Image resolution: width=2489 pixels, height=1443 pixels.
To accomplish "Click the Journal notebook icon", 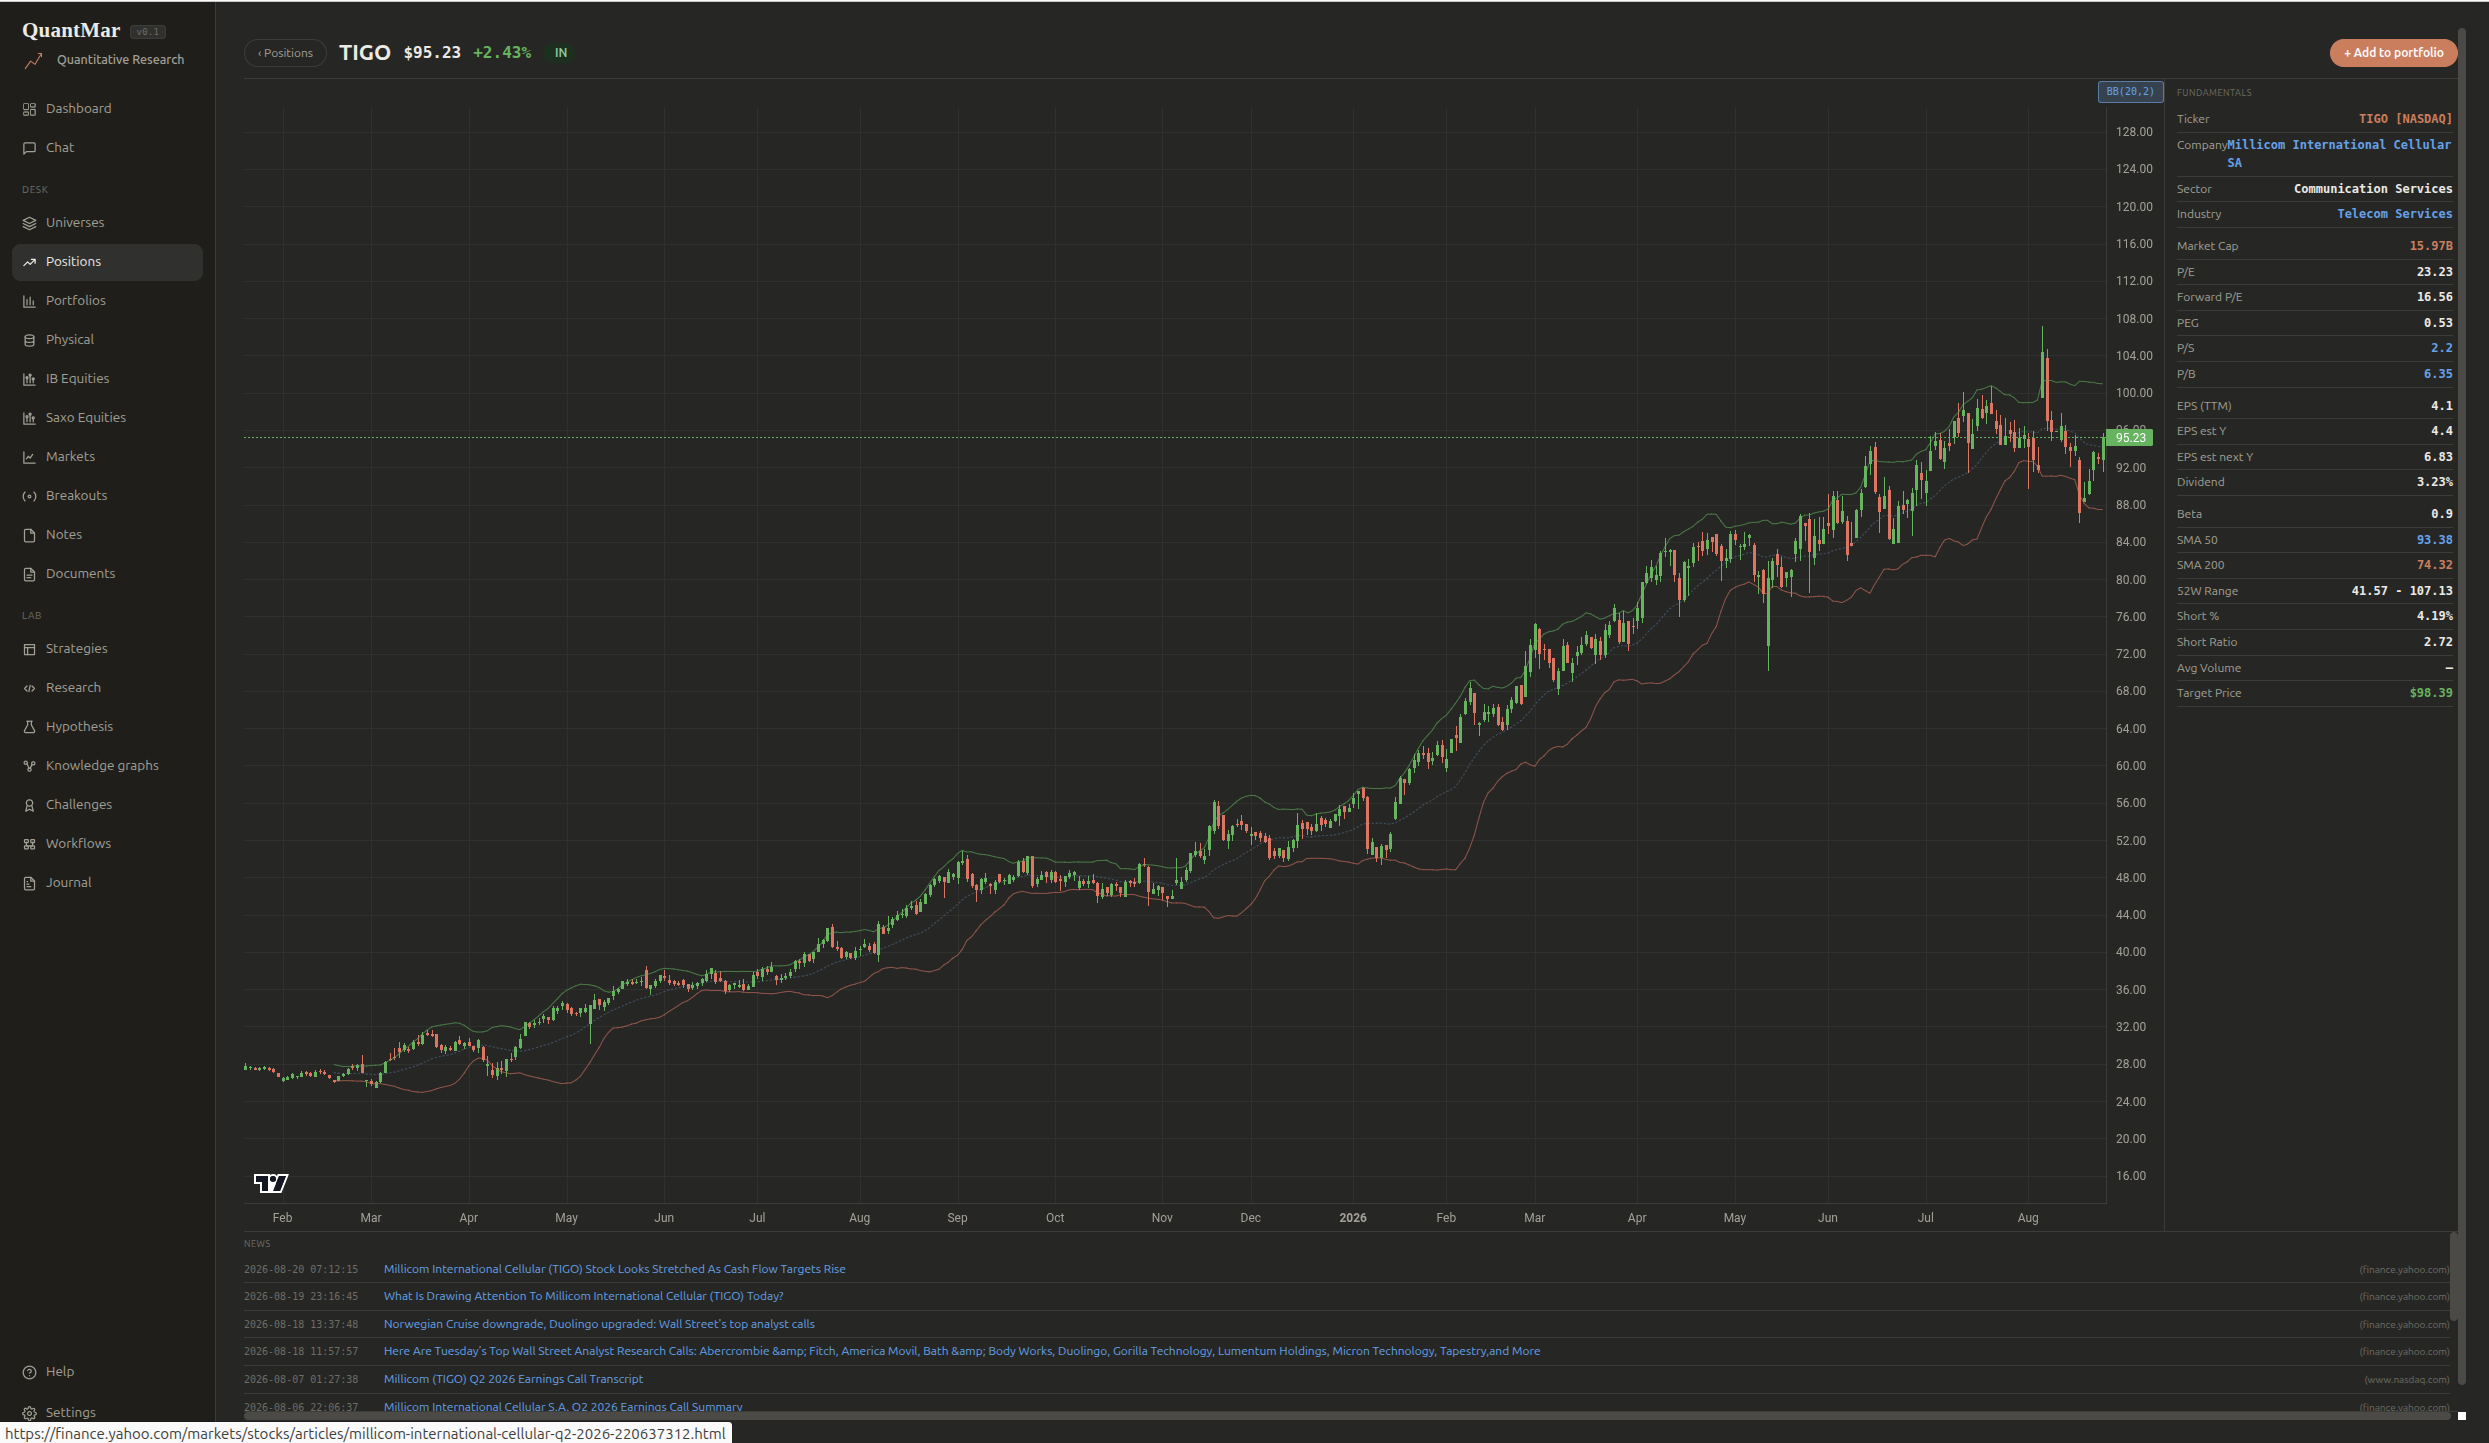I will tap(29, 883).
